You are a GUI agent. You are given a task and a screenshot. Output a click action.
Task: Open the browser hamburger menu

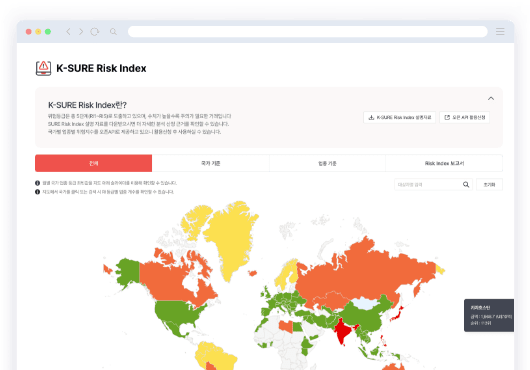coord(500,31)
